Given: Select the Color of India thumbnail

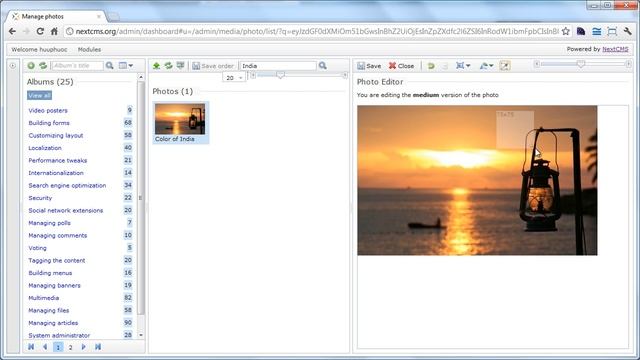Looking at the screenshot, I should click(180, 122).
